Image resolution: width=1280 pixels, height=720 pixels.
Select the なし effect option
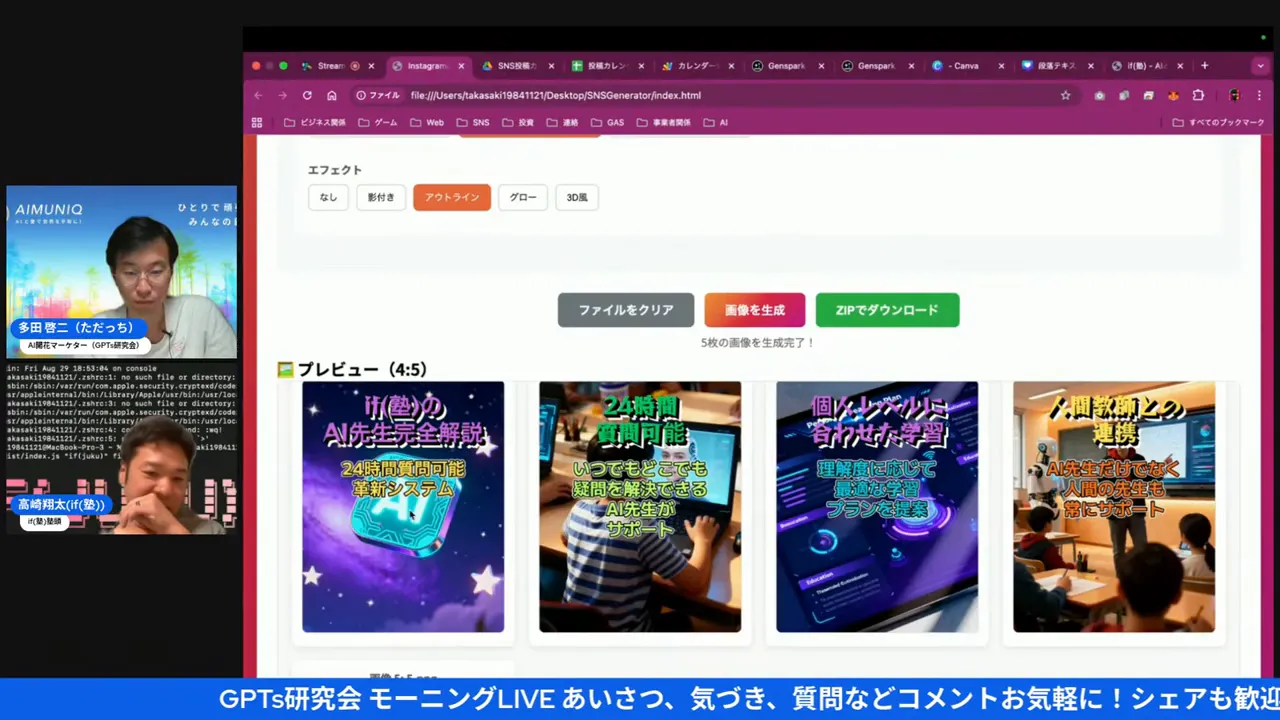tap(328, 197)
